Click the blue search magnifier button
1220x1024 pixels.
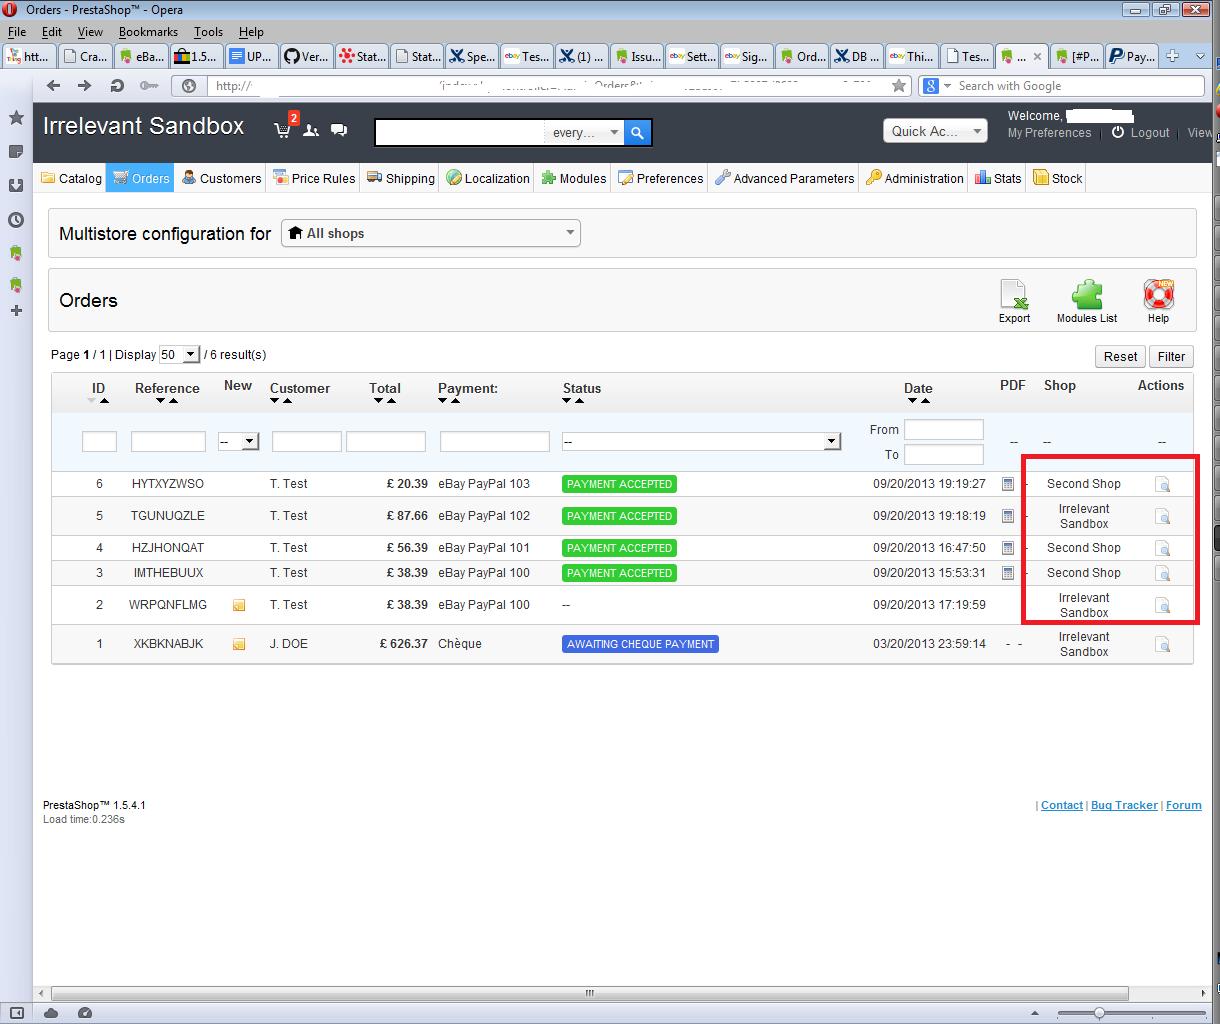[637, 132]
